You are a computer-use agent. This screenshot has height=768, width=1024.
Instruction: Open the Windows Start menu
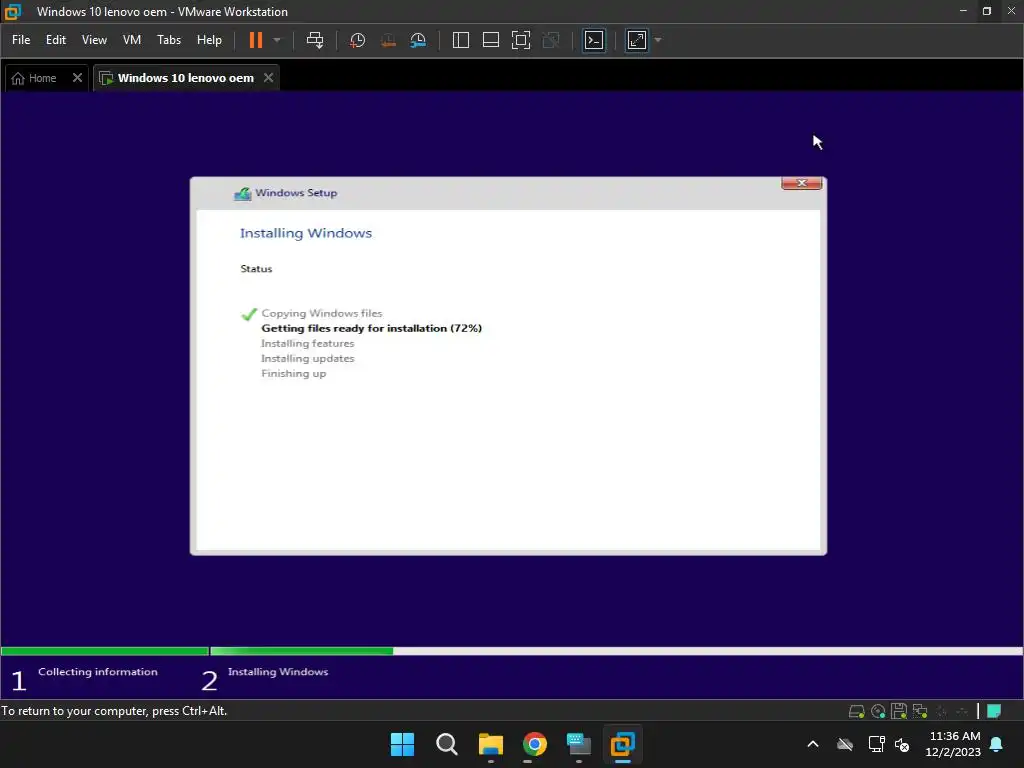coord(402,744)
